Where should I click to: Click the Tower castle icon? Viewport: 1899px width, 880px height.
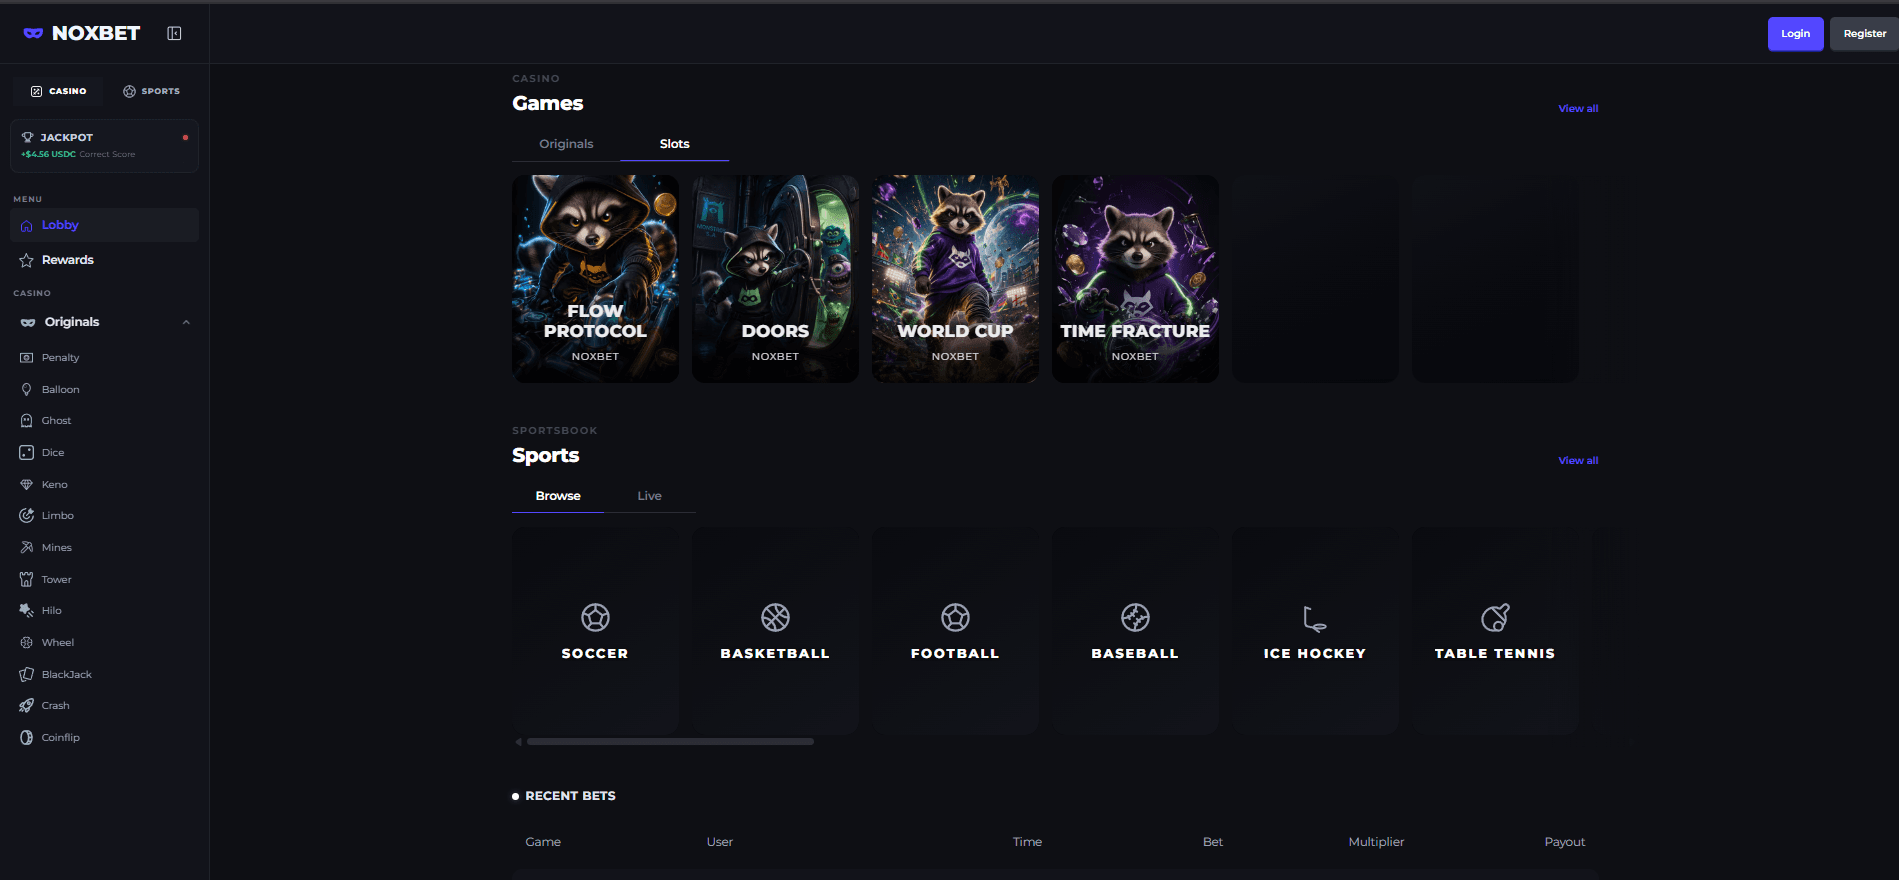(x=27, y=579)
